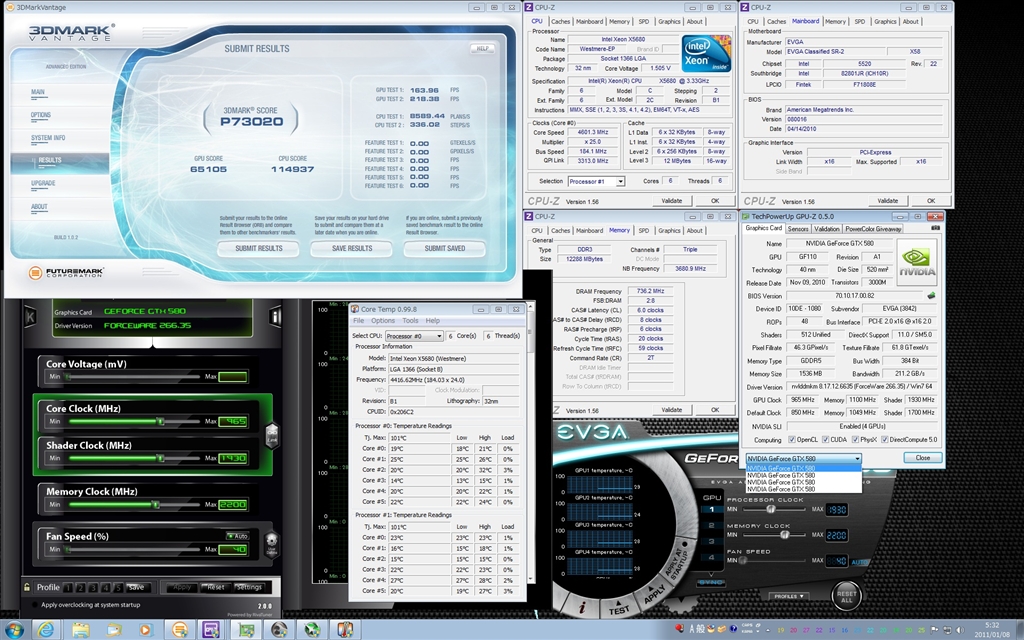The width and height of the screenshot is (1024, 640).
Task: Open the Core Temp File menu
Action: [359, 321]
